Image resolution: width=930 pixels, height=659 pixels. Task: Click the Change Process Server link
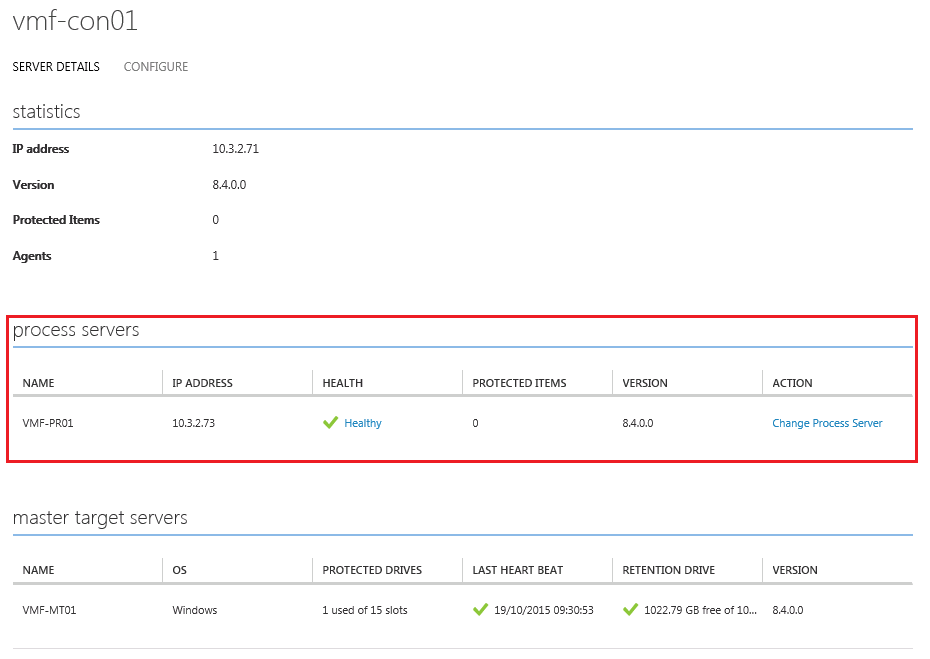point(827,423)
